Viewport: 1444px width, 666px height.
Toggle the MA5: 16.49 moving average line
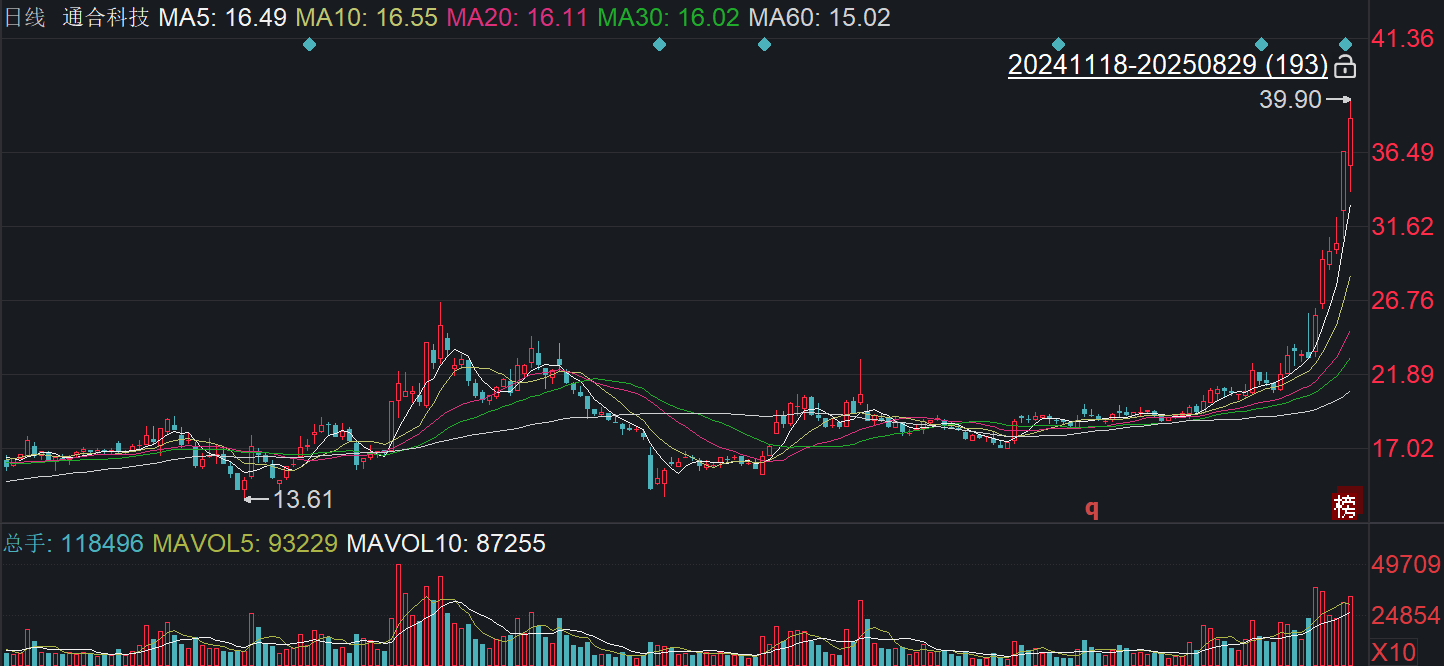[222, 17]
